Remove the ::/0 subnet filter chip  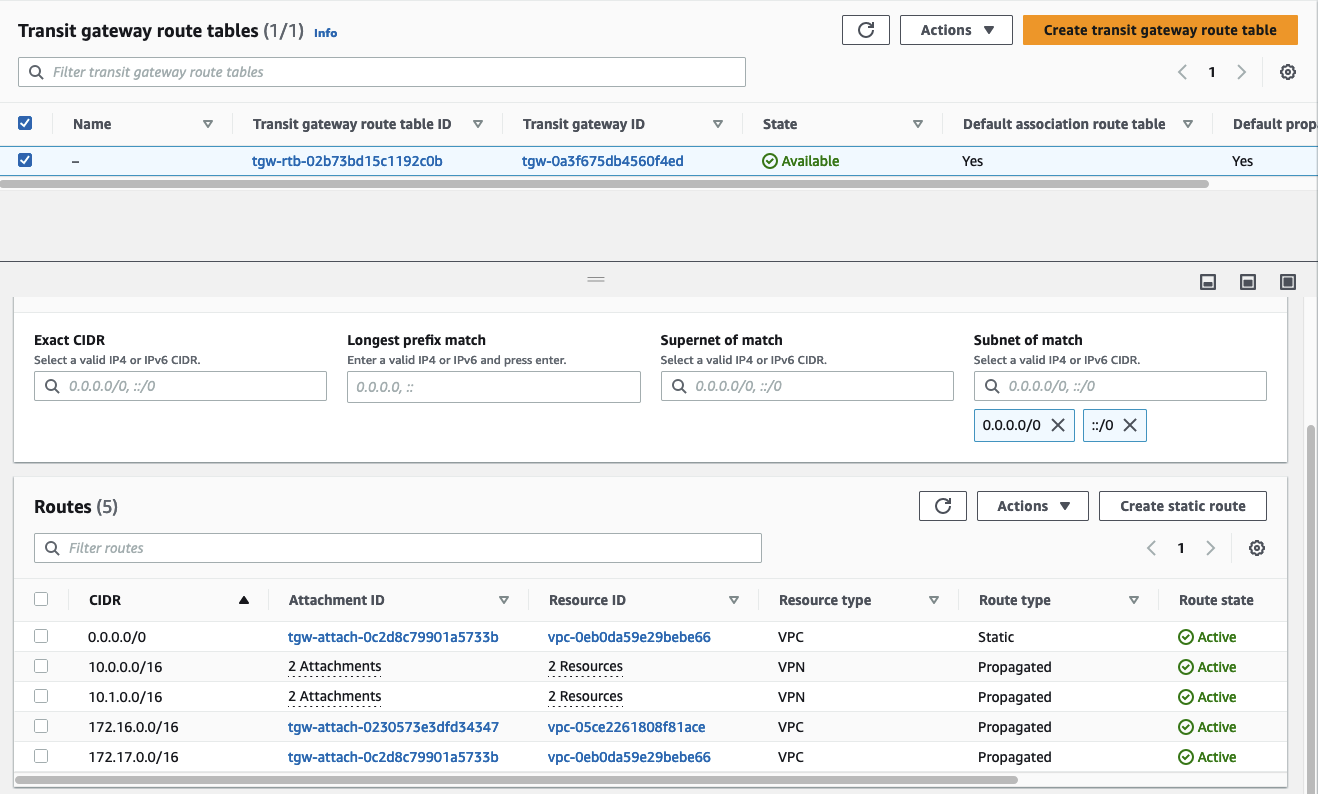coord(1130,425)
